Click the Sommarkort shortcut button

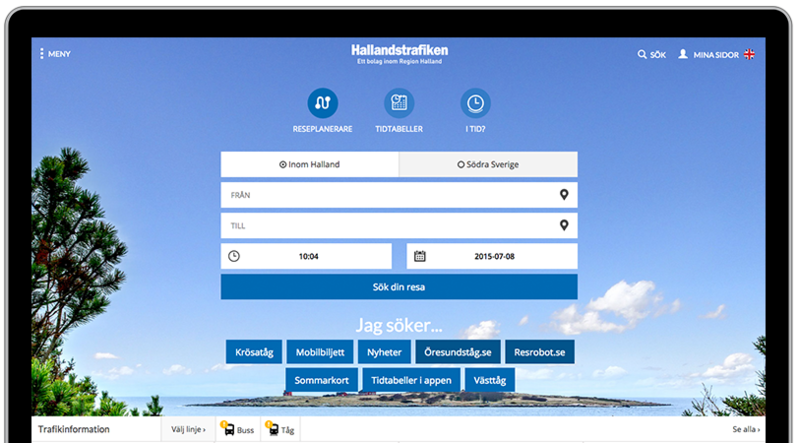click(321, 380)
